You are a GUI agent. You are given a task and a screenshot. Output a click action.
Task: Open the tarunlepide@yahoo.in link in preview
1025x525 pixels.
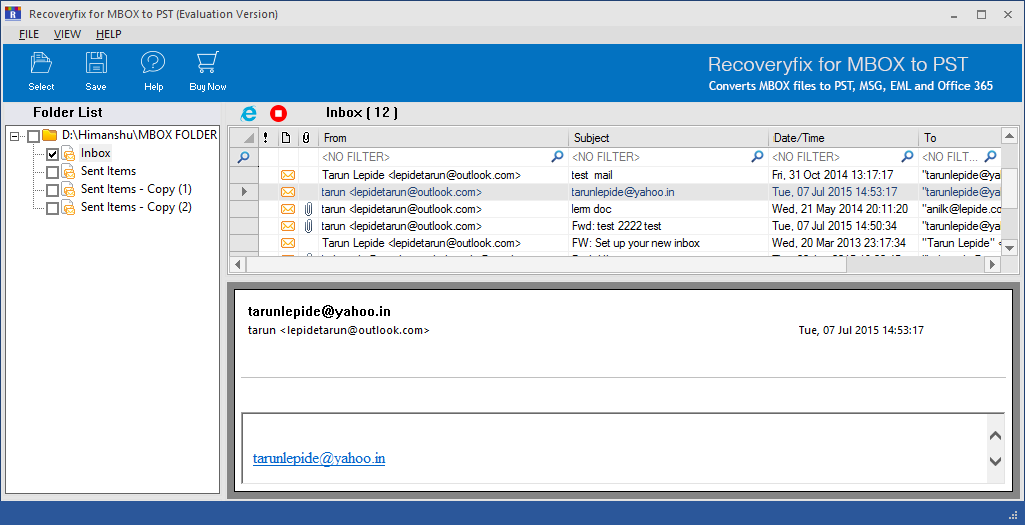(319, 458)
